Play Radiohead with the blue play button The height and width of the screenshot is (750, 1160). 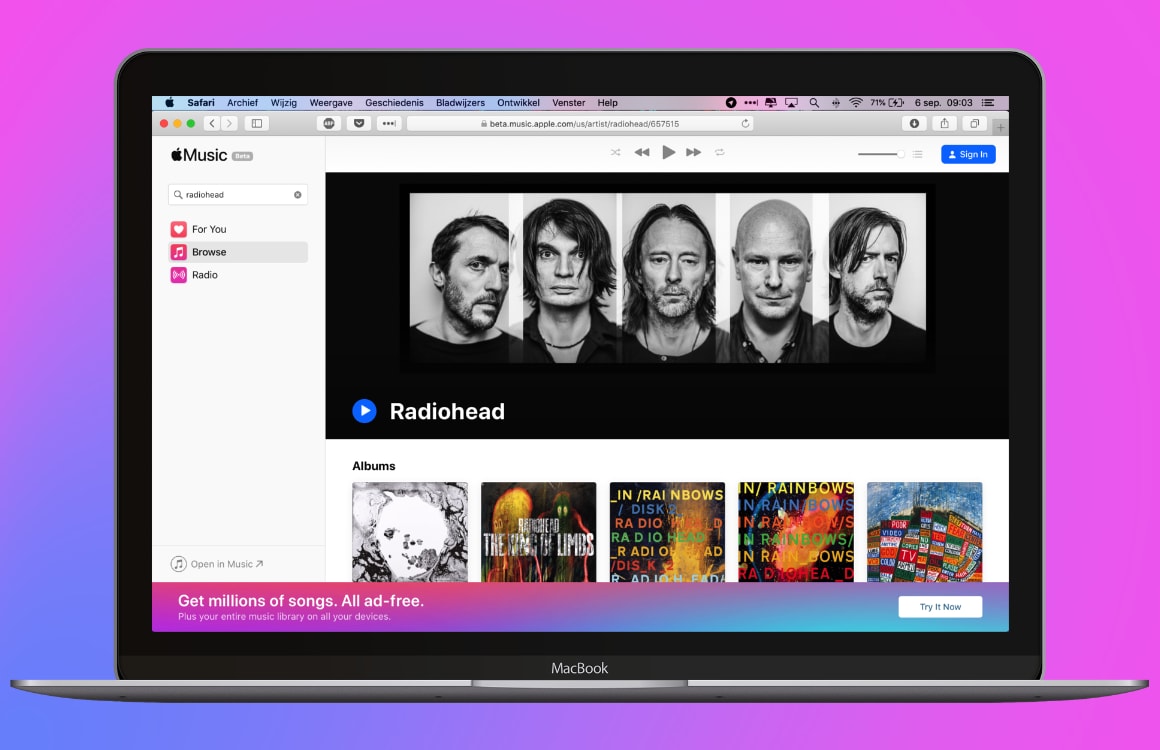click(364, 411)
